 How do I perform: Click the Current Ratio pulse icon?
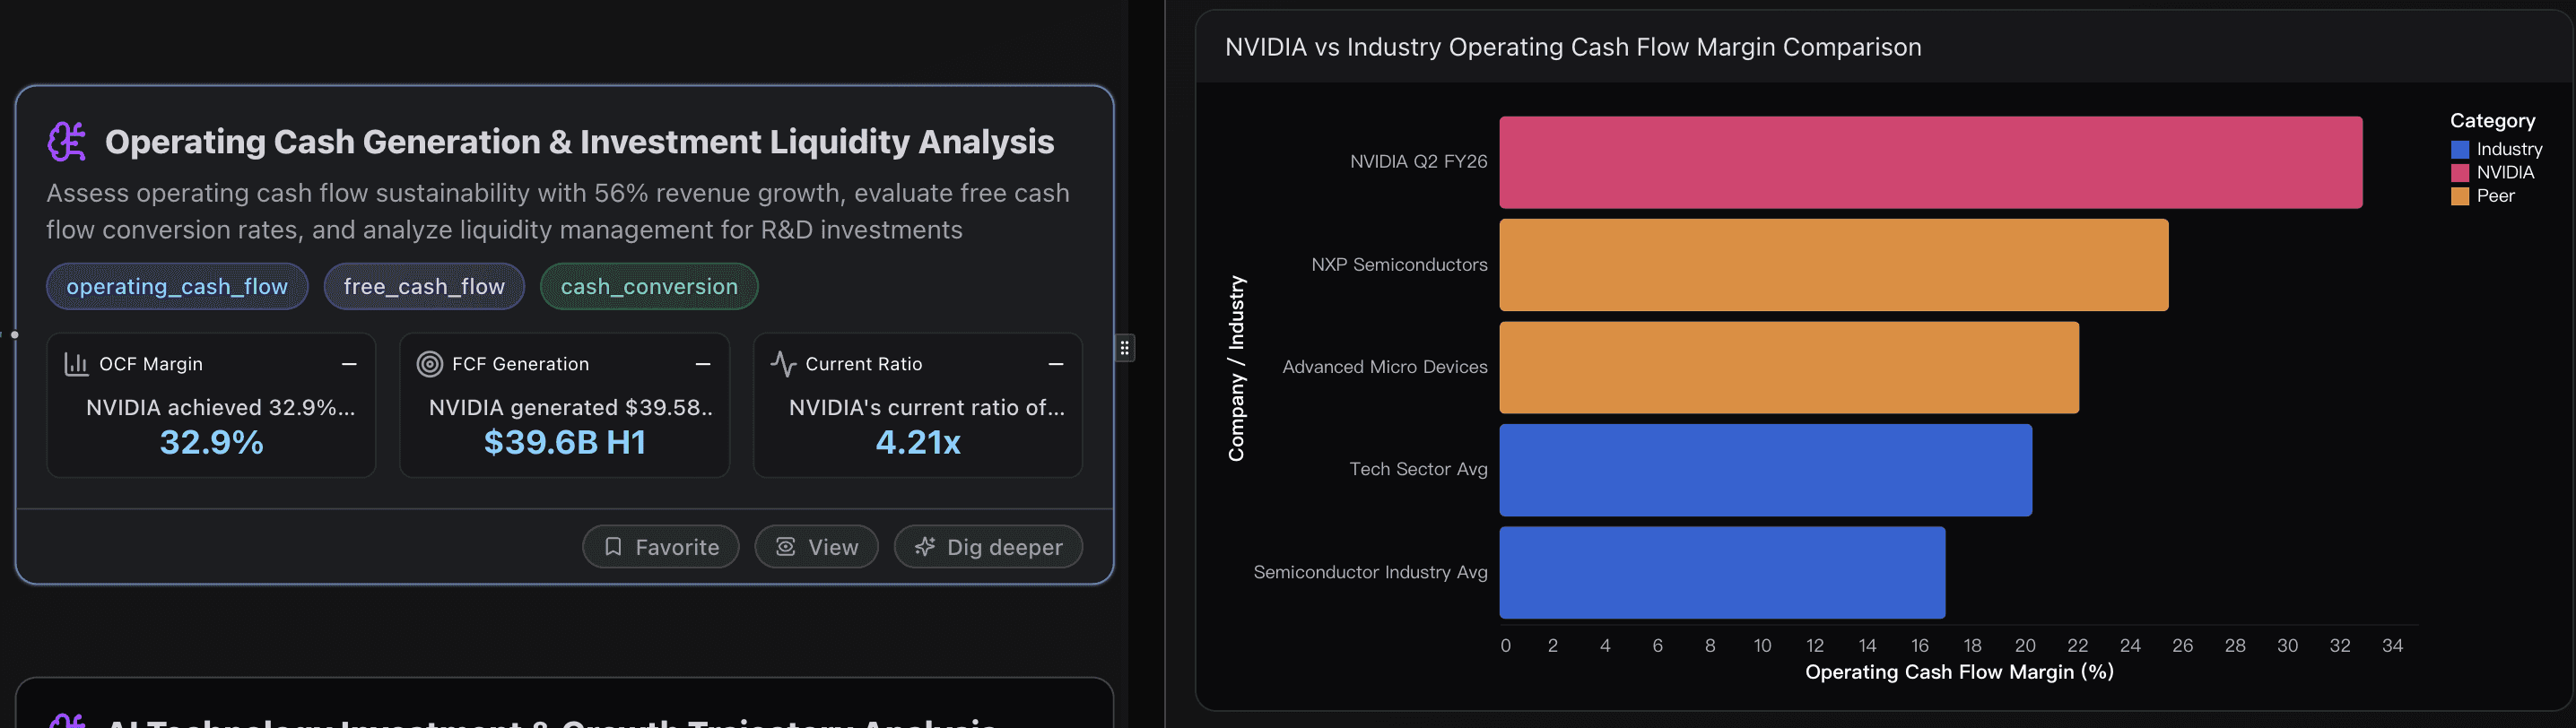pyautogui.click(x=783, y=364)
